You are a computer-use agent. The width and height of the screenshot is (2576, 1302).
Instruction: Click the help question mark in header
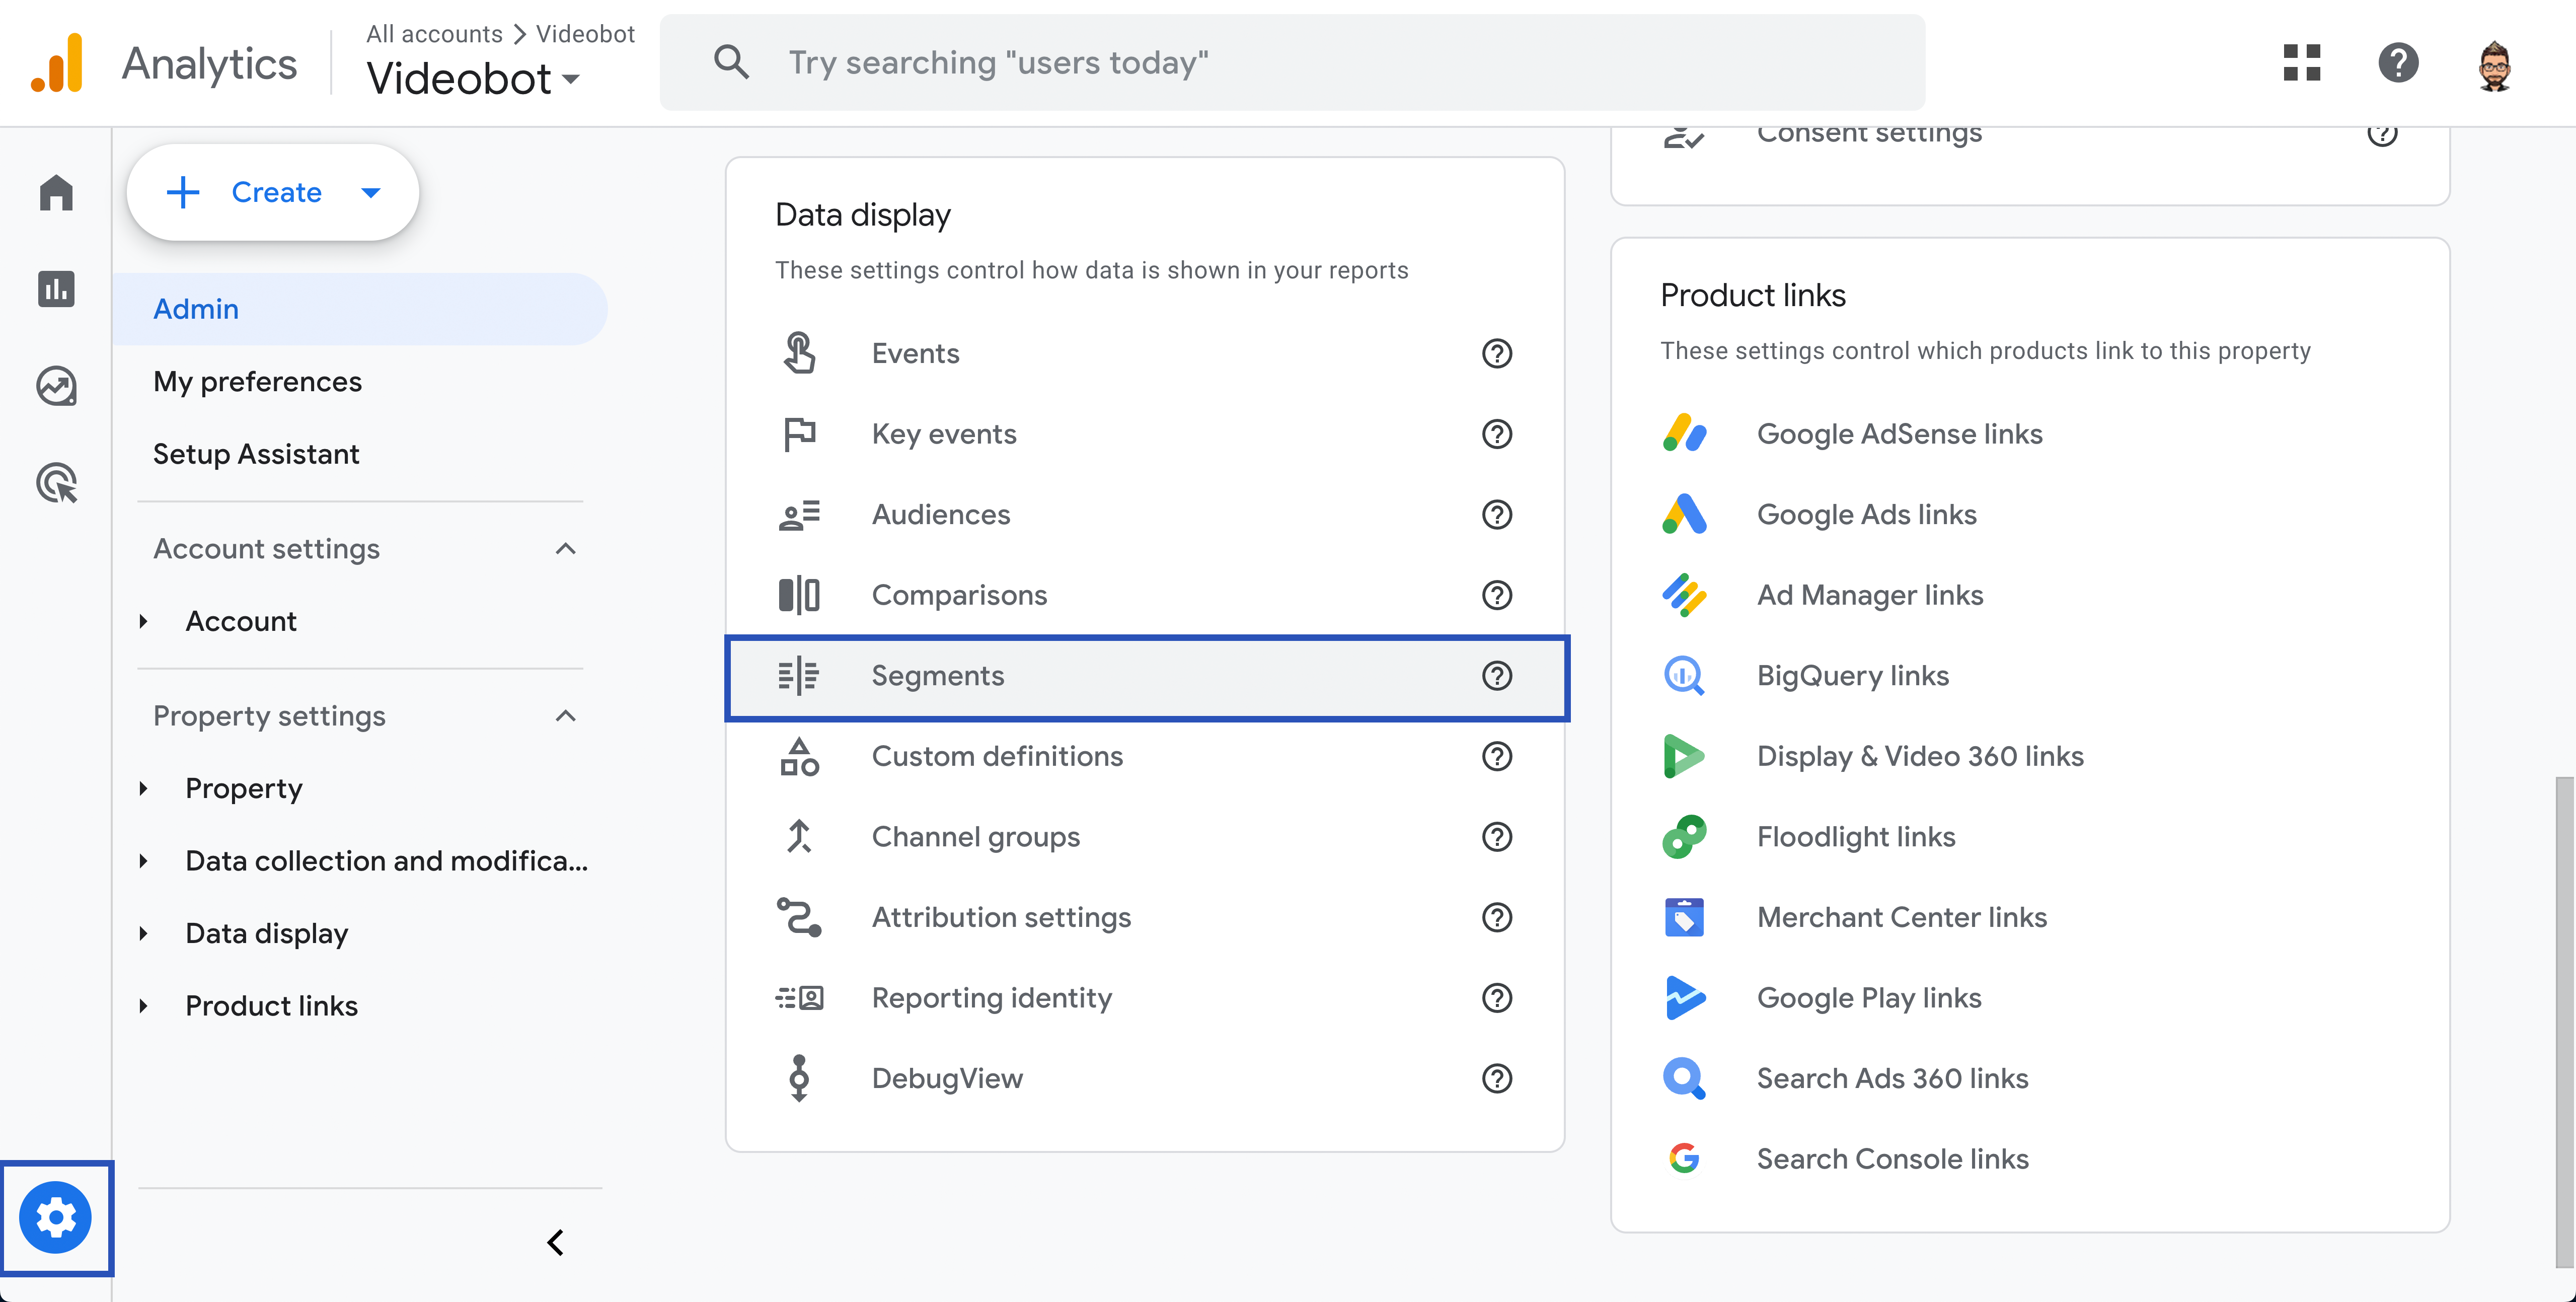tap(2397, 63)
